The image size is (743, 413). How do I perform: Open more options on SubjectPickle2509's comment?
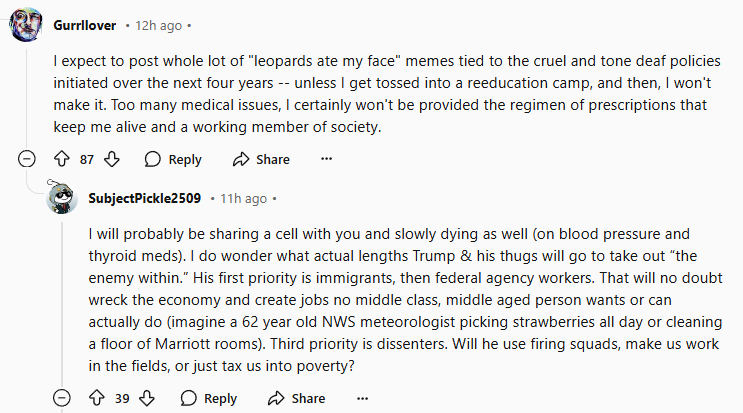pos(361,398)
